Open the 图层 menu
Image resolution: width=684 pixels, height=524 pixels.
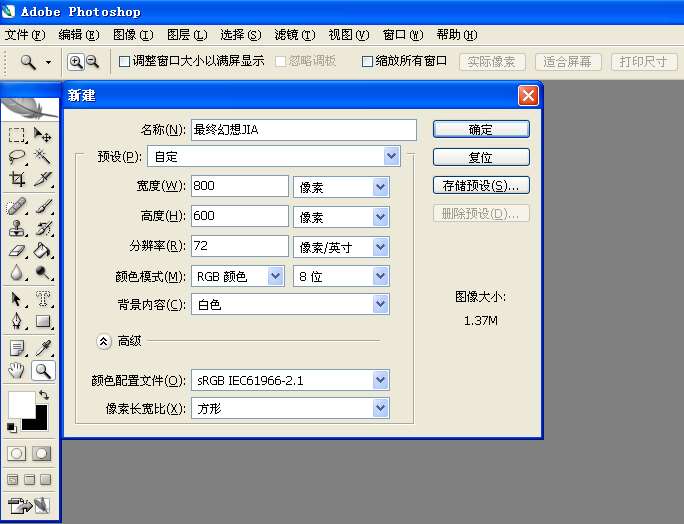(187, 35)
